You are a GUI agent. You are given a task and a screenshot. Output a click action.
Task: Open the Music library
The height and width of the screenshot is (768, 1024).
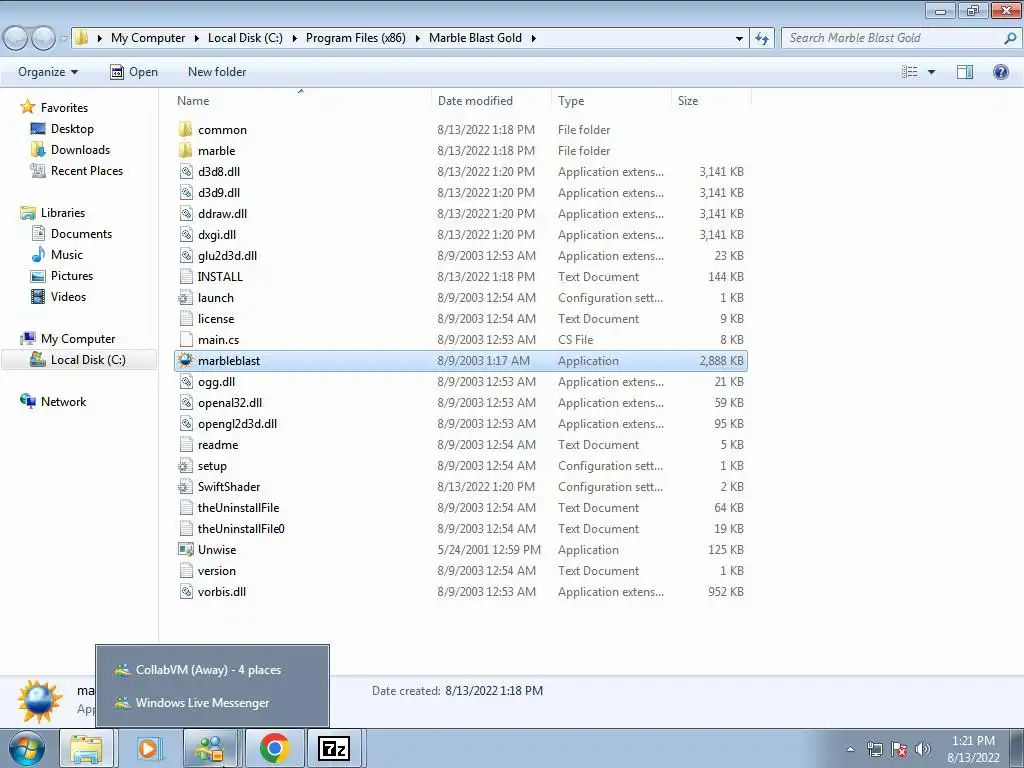67,255
